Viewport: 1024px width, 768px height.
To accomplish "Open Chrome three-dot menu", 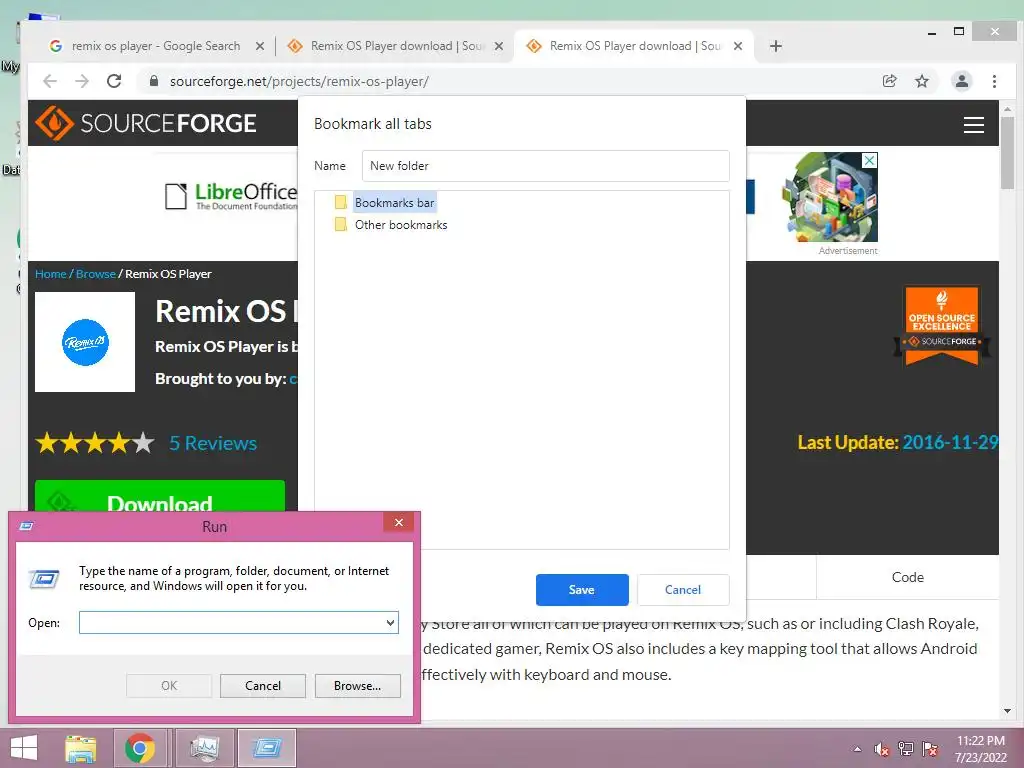I will coord(994,81).
